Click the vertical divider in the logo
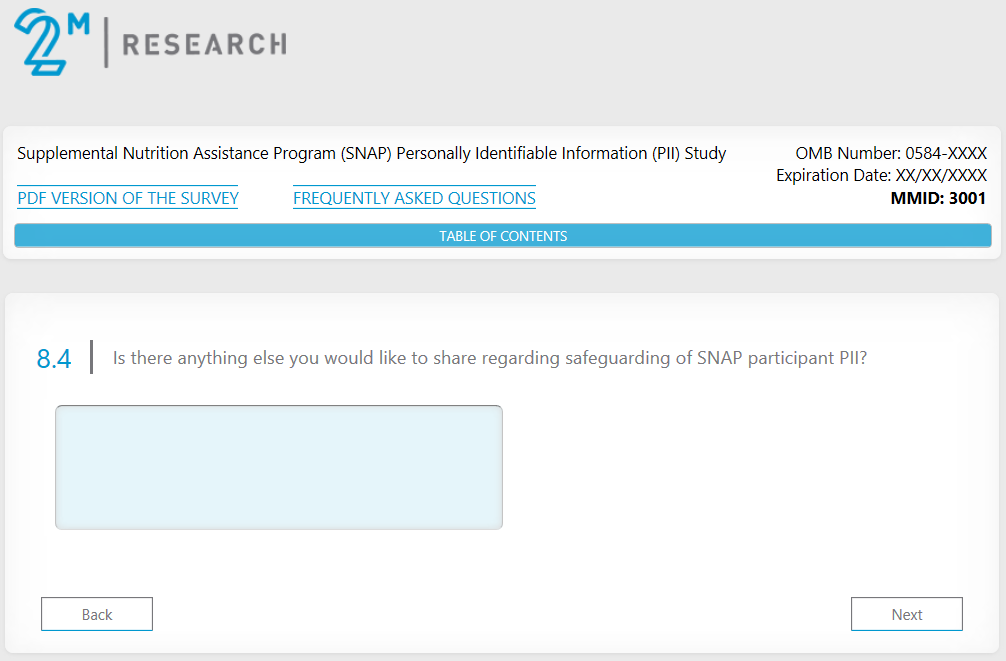 pos(106,43)
